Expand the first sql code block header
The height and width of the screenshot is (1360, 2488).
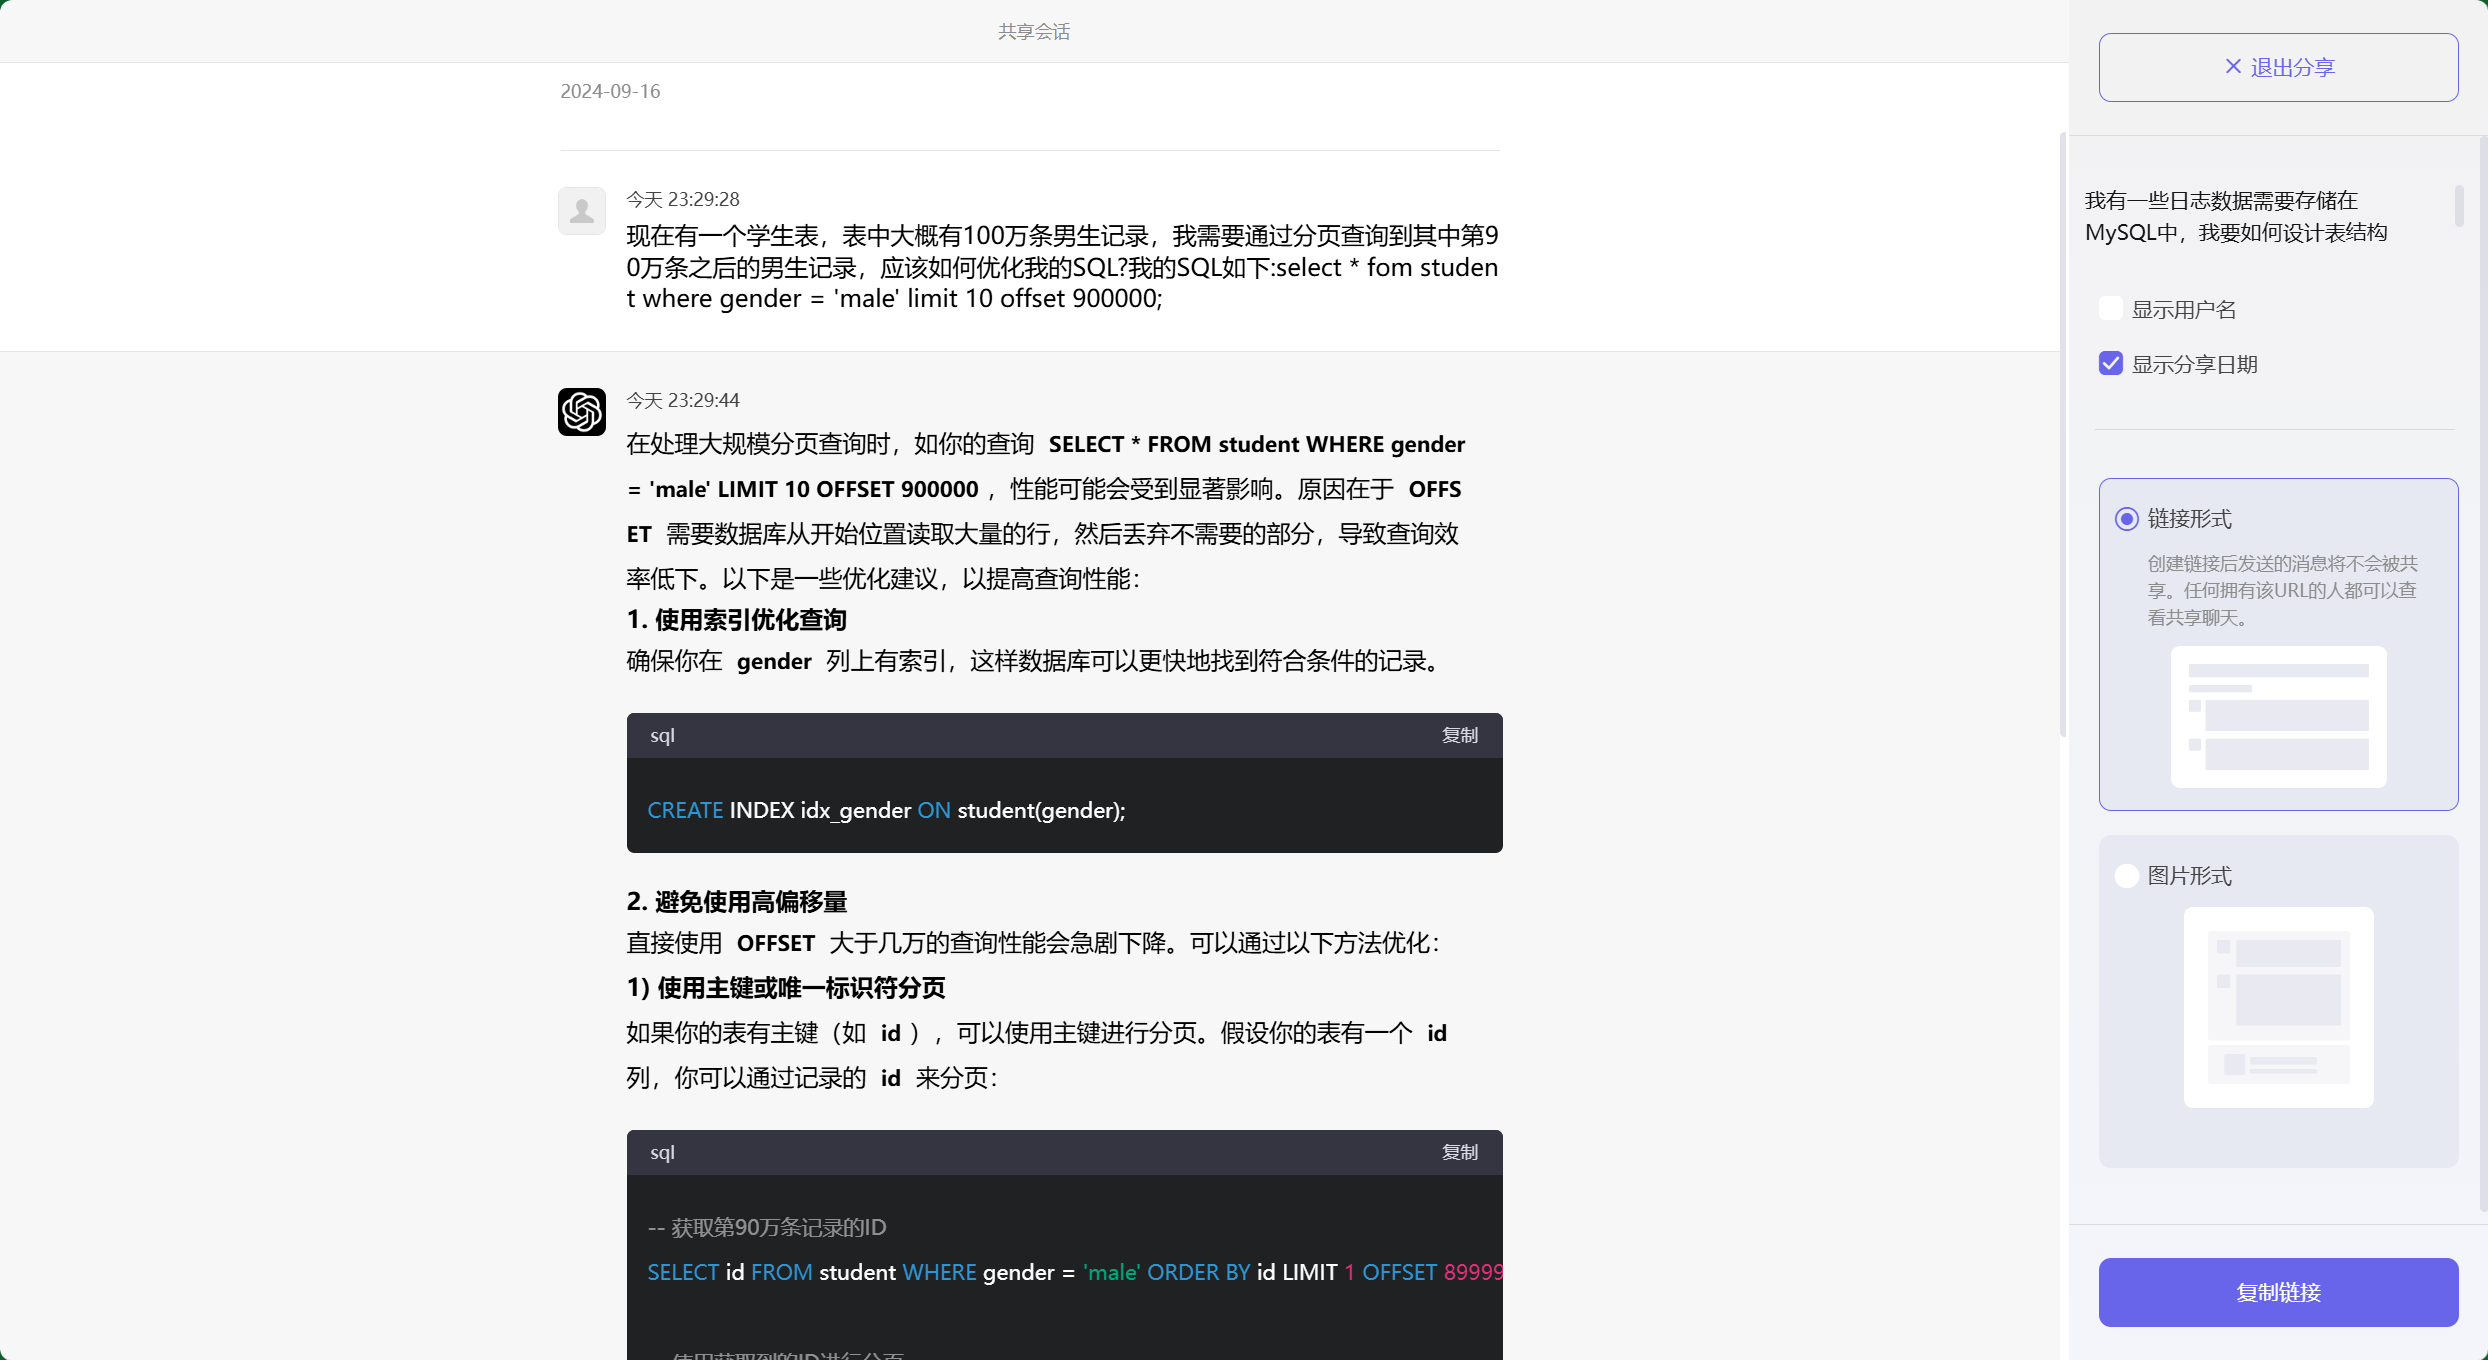pyautogui.click(x=1063, y=735)
